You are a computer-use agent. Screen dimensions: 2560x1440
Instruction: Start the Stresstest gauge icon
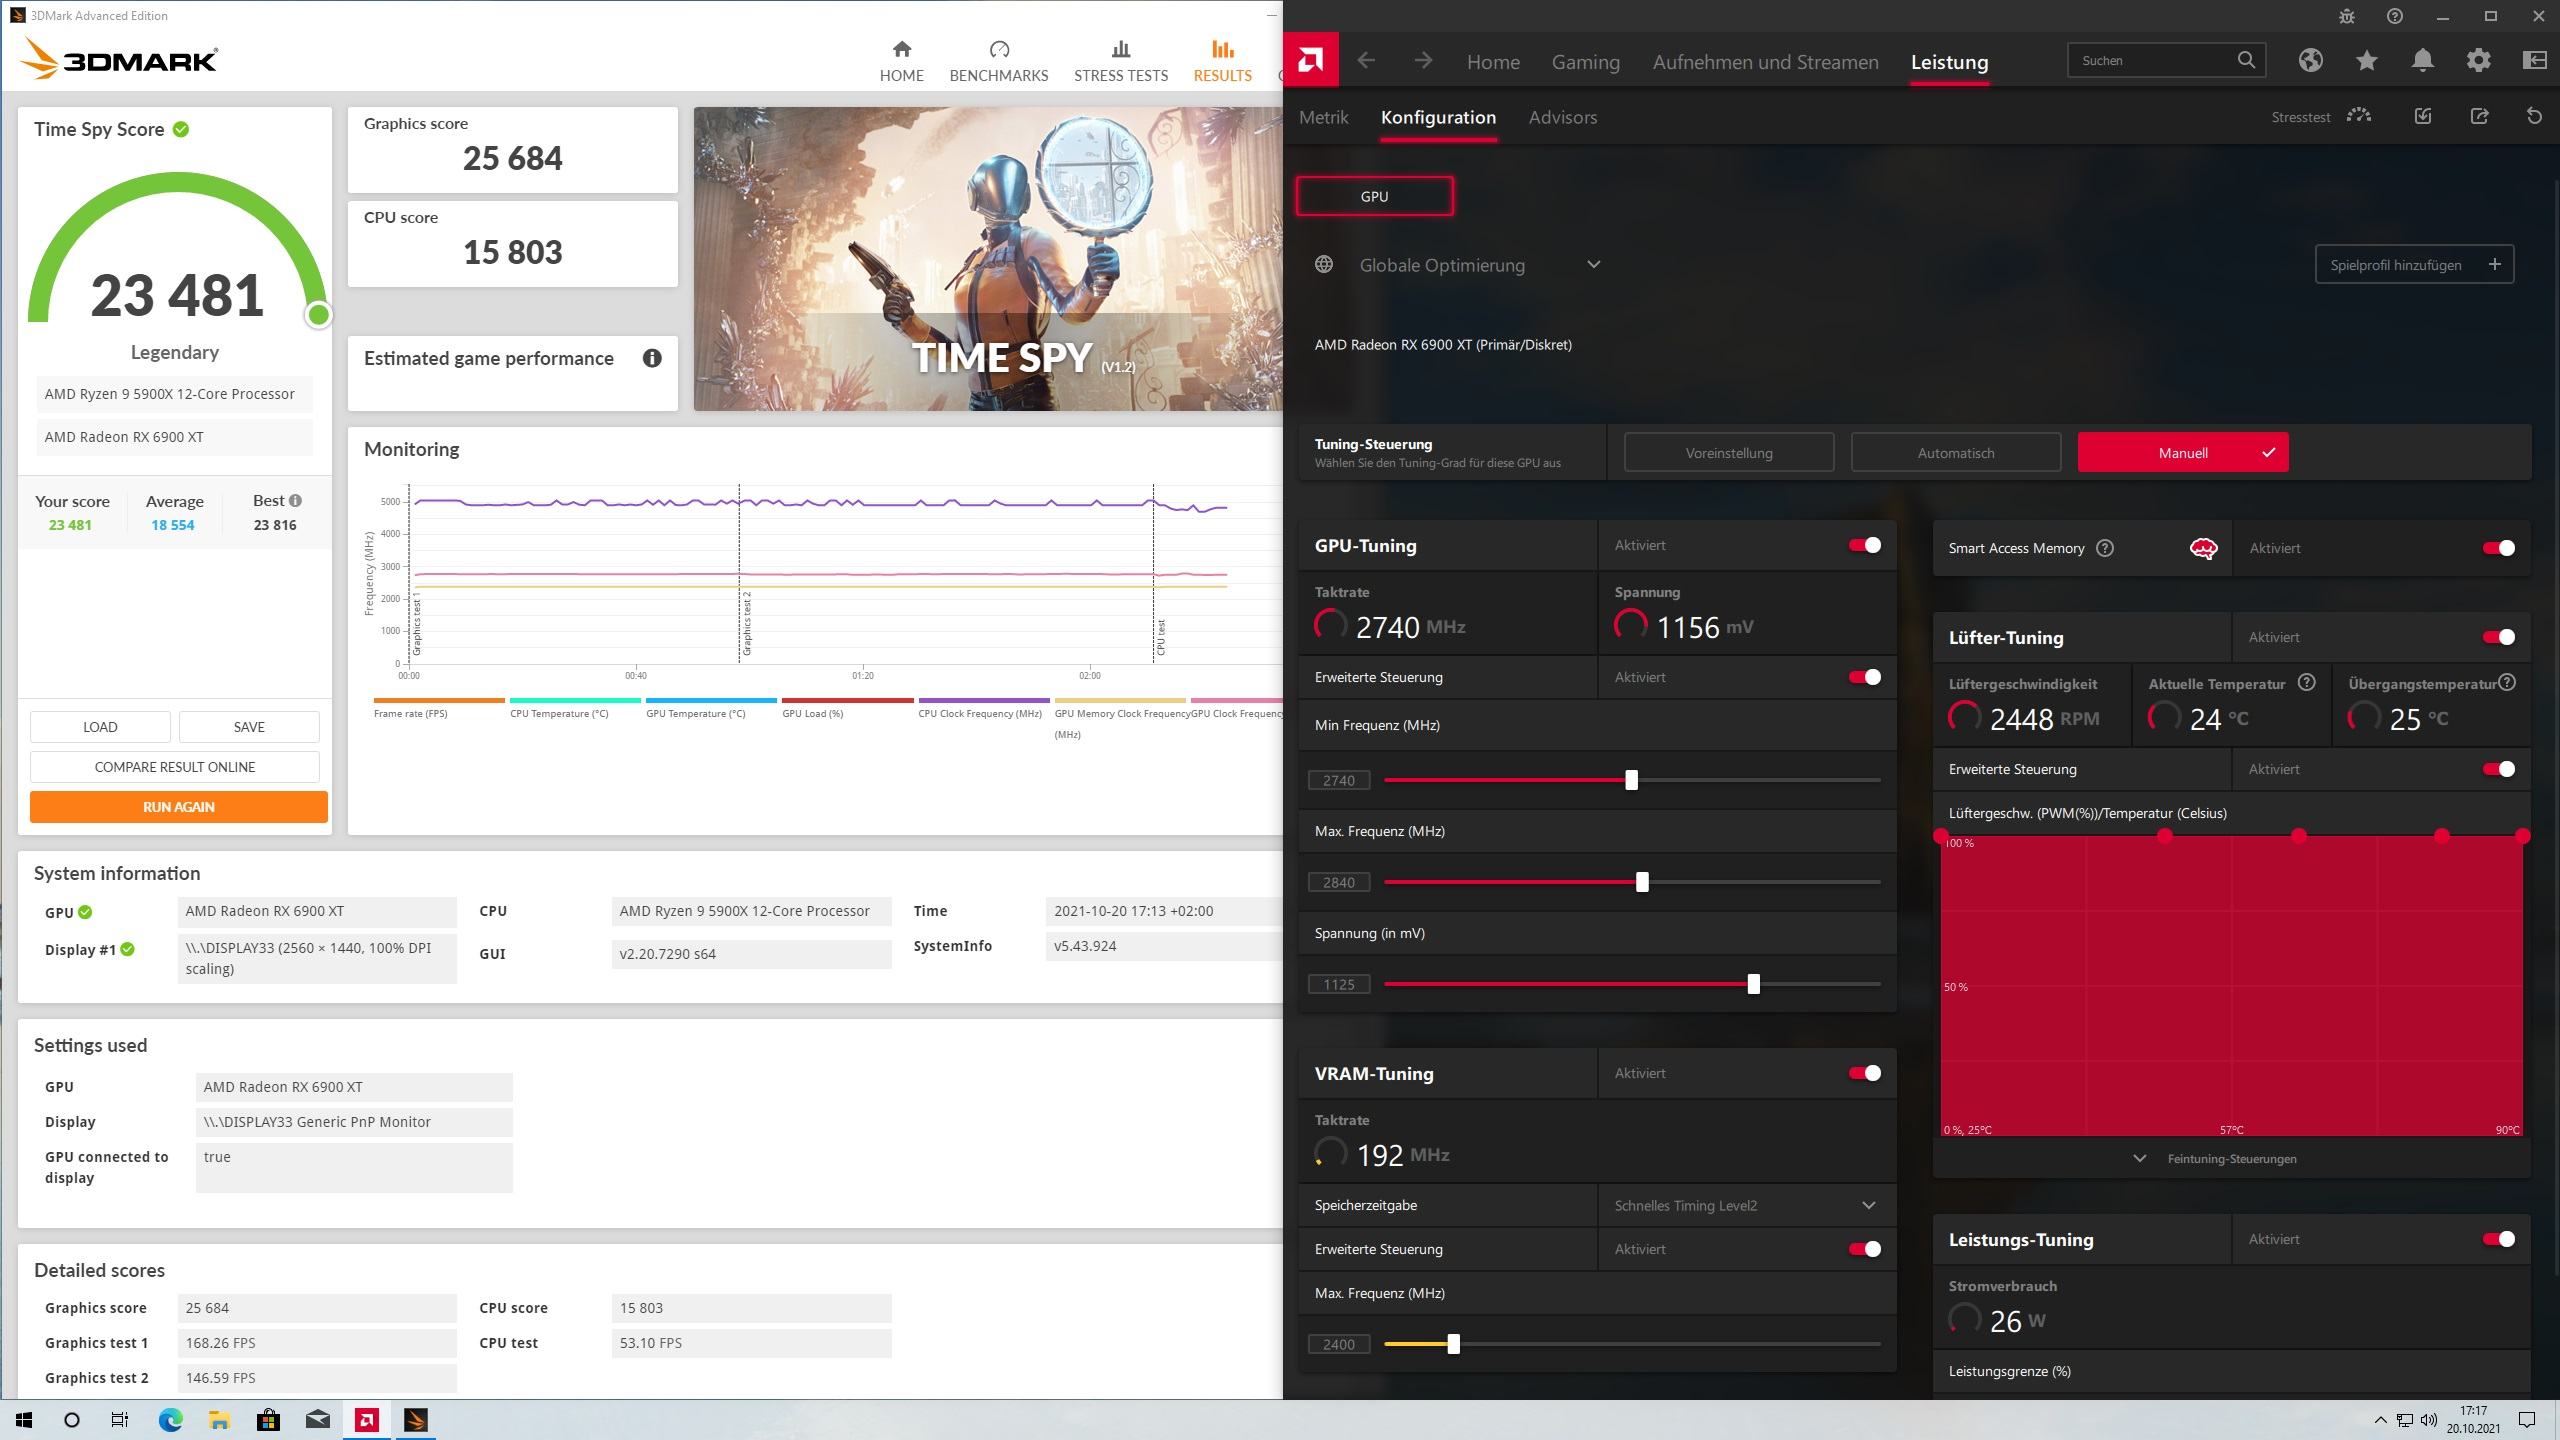tap(2359, 116)
